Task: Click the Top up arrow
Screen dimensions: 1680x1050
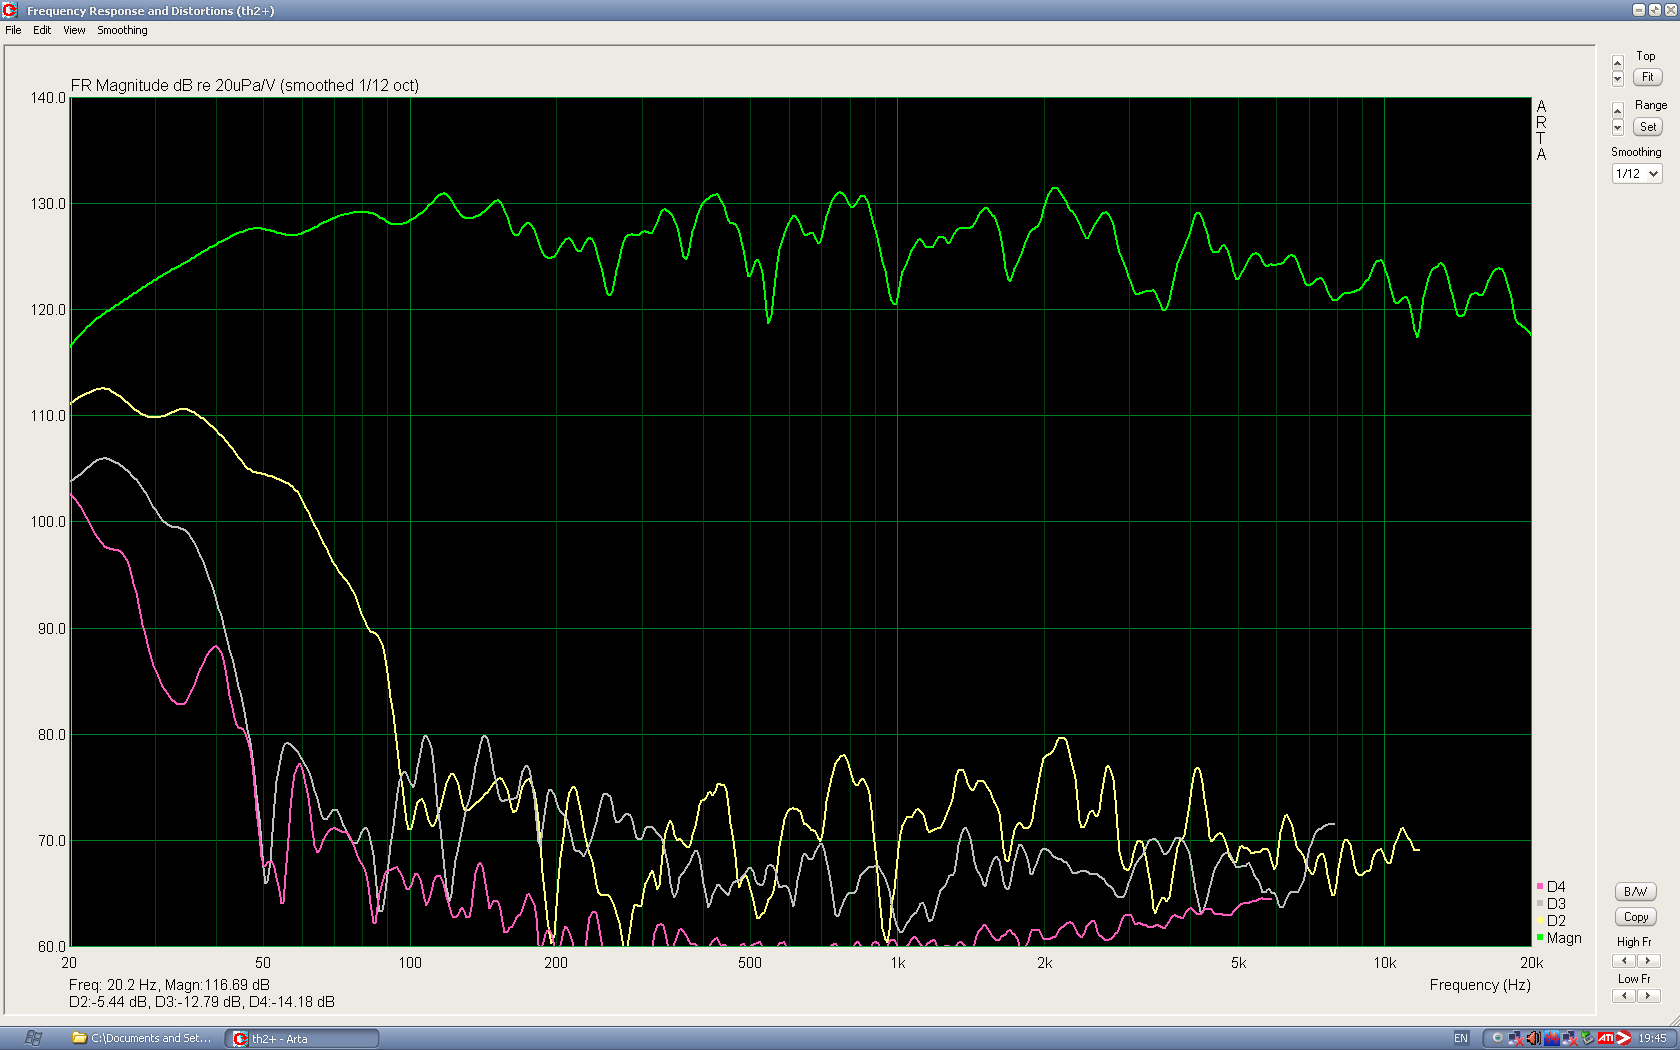Action: point(1618,63)
